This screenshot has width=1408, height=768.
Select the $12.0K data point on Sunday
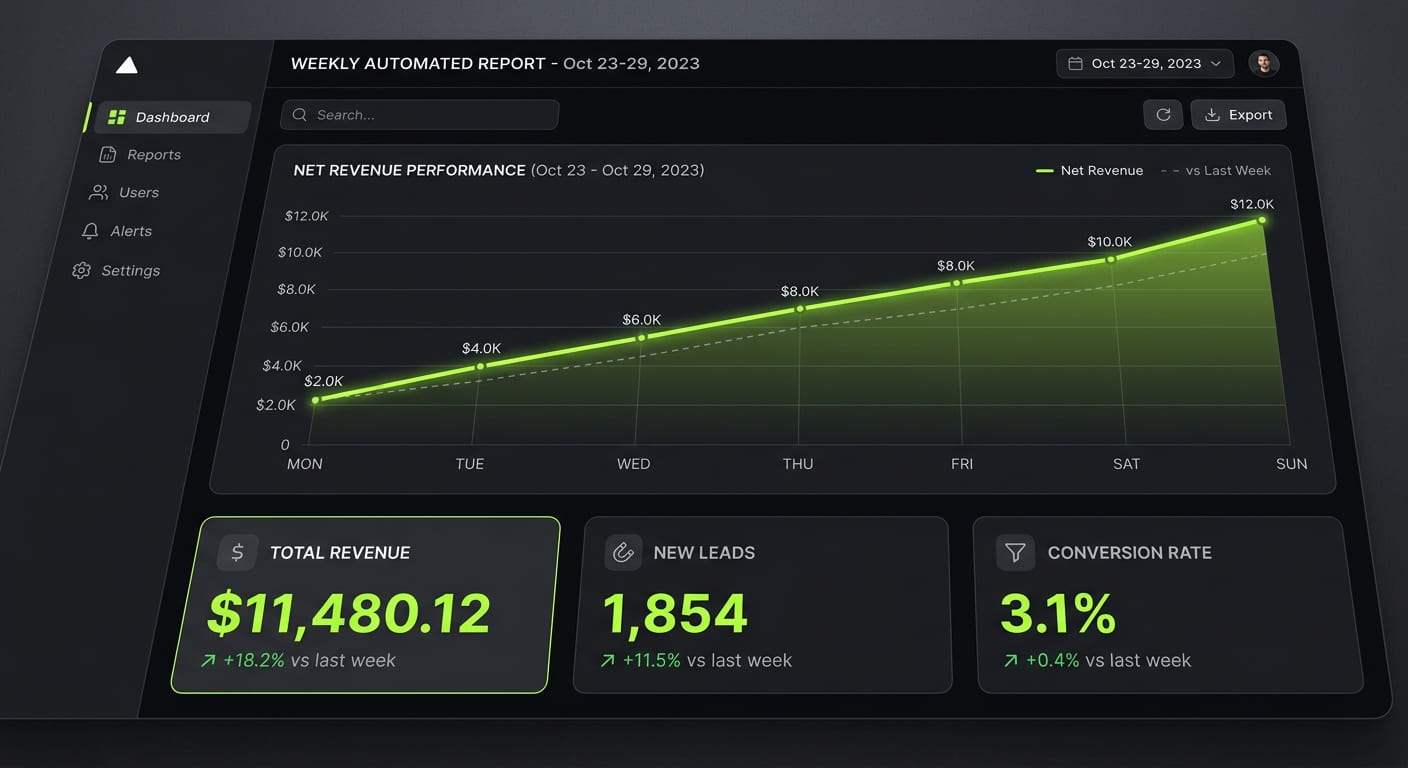(x=1262, y=221)
